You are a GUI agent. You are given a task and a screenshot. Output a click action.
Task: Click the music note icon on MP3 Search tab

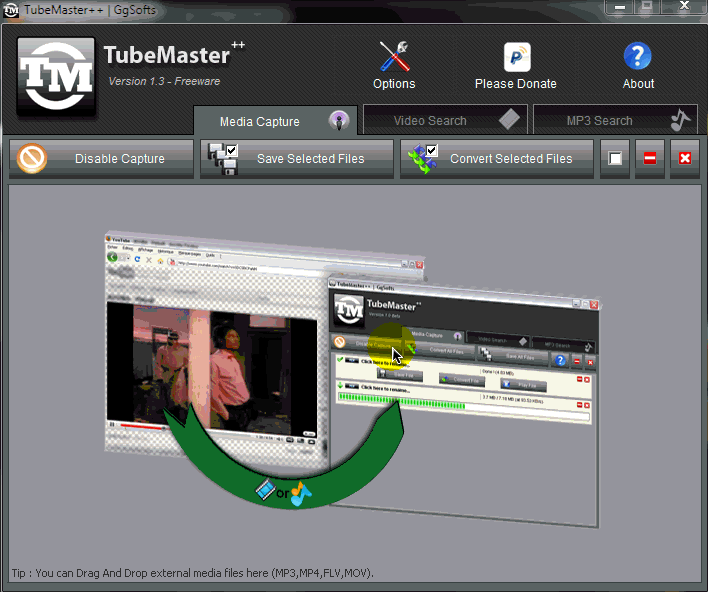pos(680,120)
